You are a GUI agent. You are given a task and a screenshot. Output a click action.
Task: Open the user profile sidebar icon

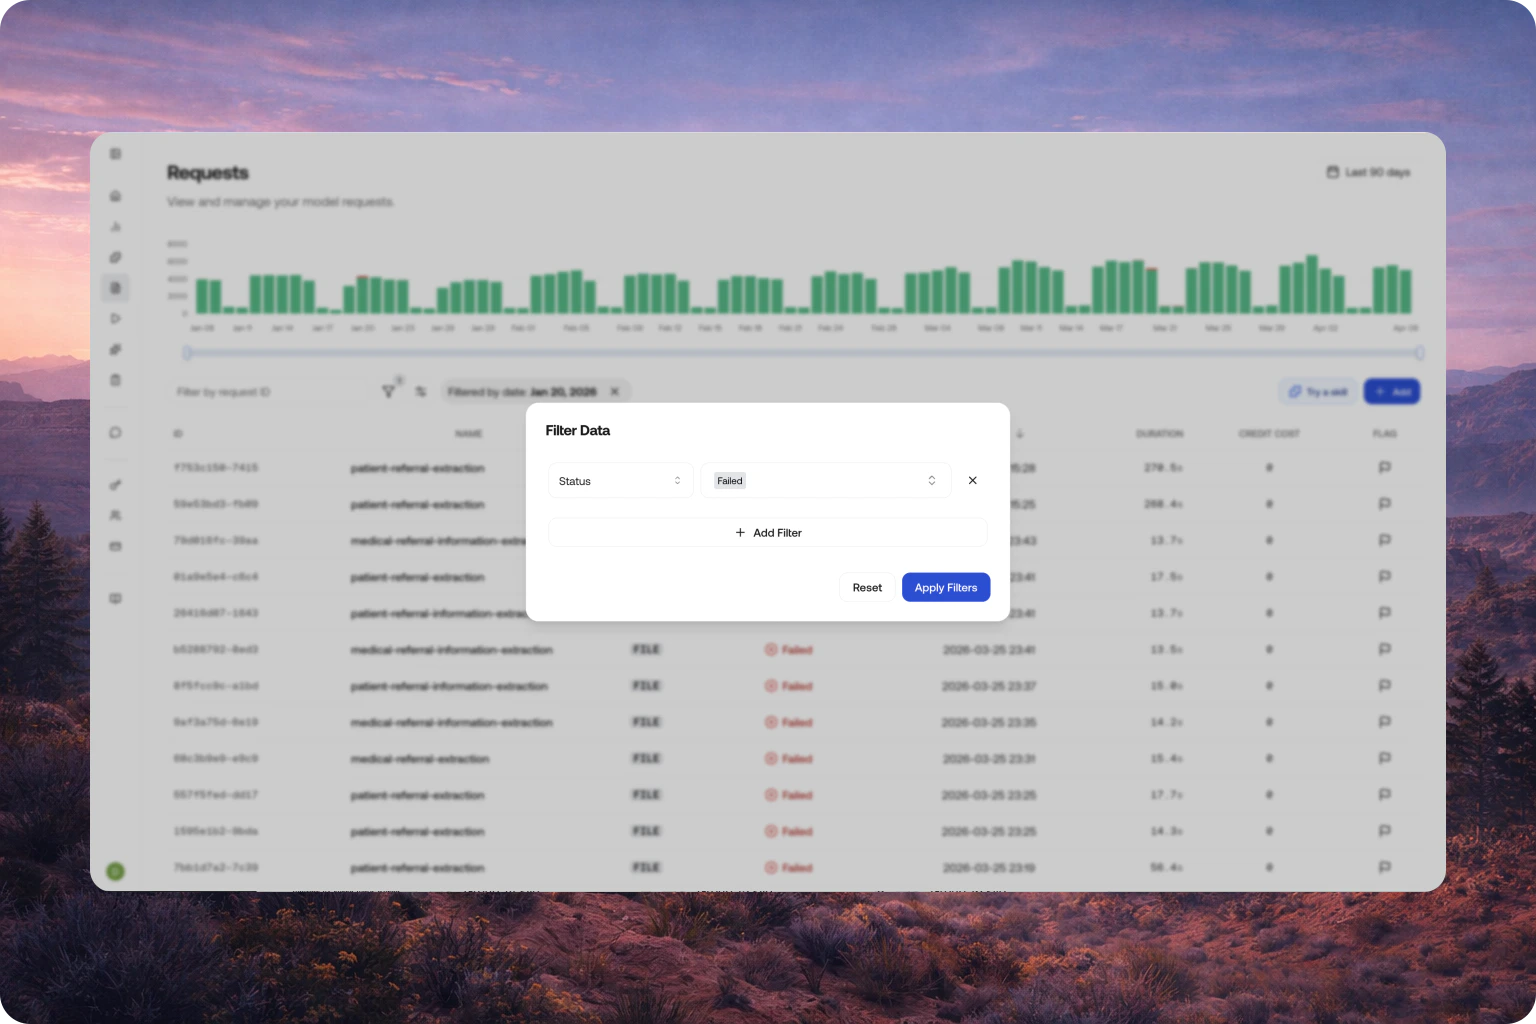(x=116, y=516)
